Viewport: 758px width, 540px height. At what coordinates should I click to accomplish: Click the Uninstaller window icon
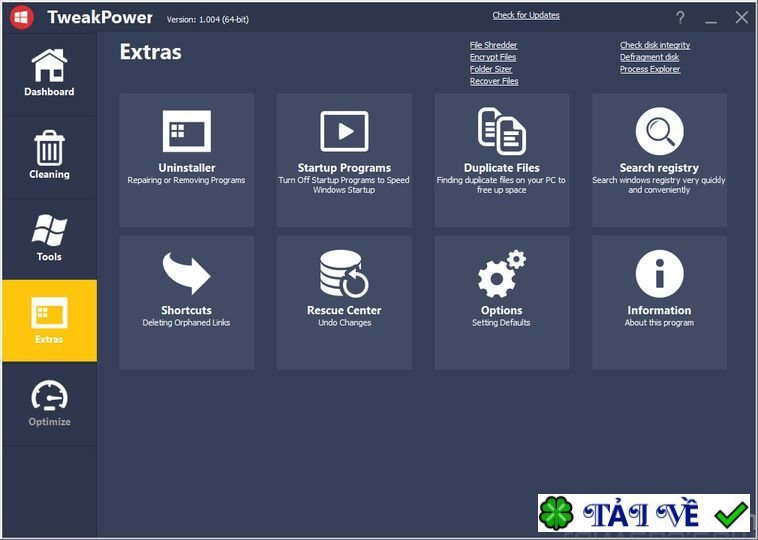pyautogui.click(x=187, y=131)
